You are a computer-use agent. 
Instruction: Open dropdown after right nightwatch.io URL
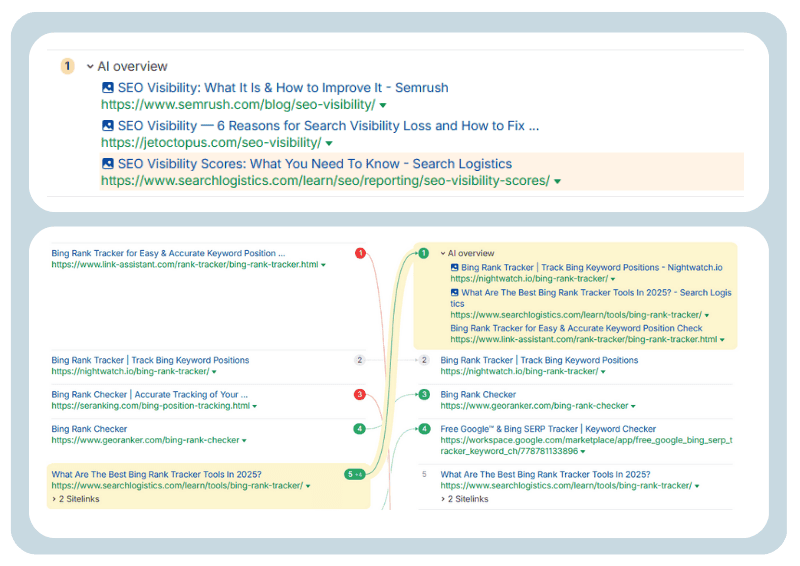coord(604,372)
